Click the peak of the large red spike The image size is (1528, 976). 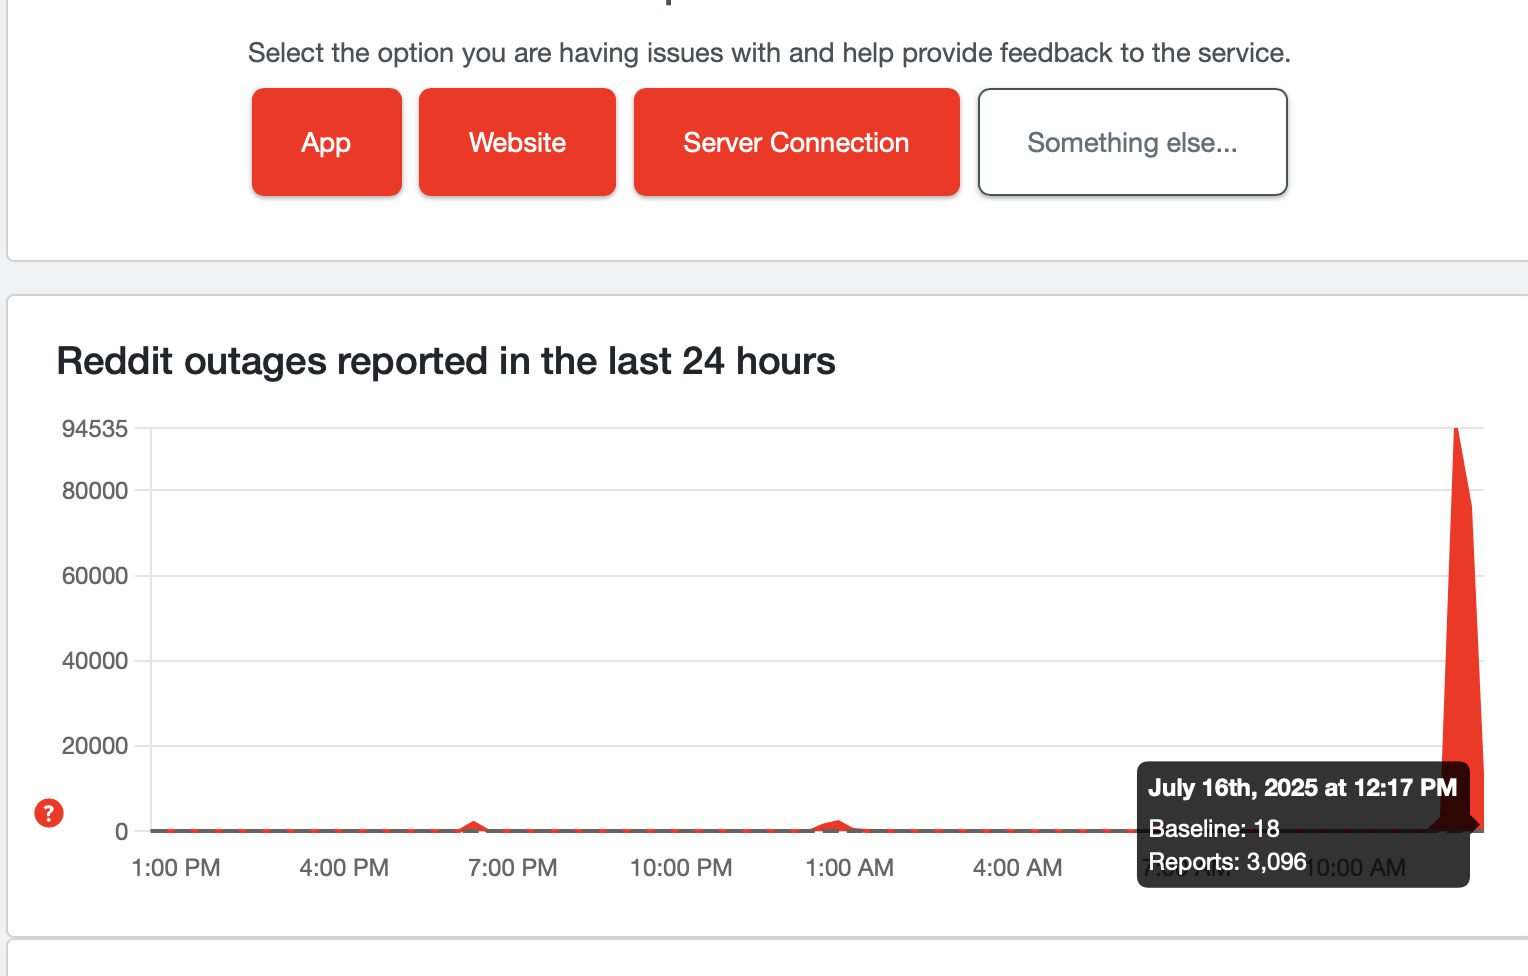coord(1456,432)
